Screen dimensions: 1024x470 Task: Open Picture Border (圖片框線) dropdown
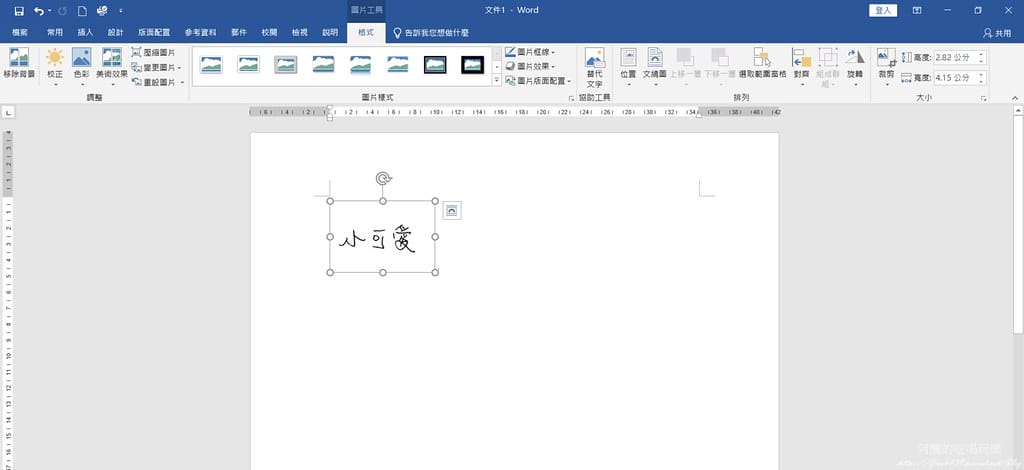coord(530,52)
